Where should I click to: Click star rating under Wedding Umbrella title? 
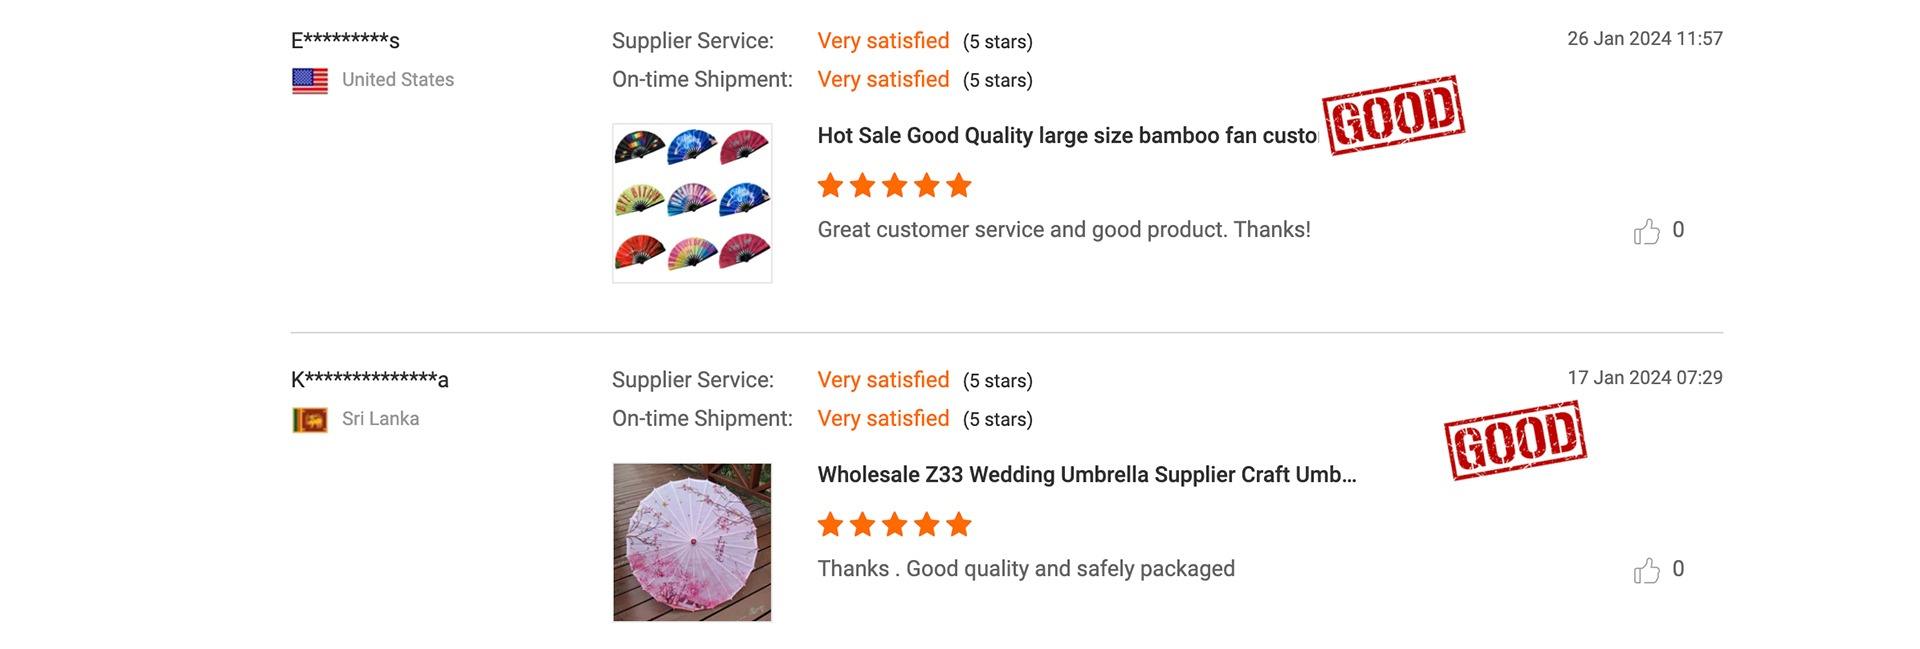tap(894, 524)
